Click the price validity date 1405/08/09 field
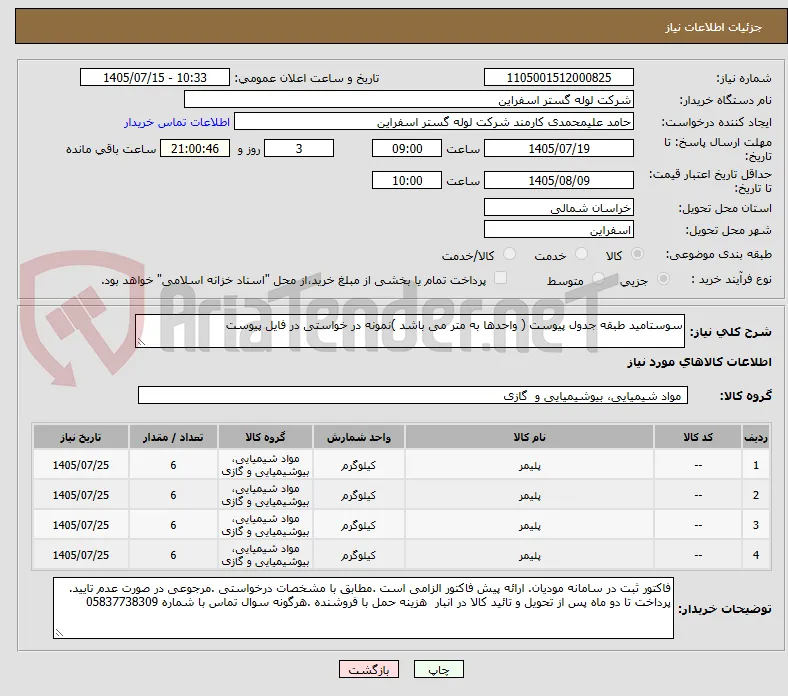 (x=559, y=180)
